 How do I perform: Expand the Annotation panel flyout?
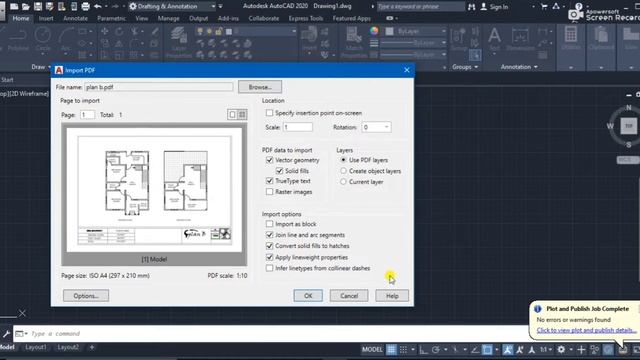(519, 67)
